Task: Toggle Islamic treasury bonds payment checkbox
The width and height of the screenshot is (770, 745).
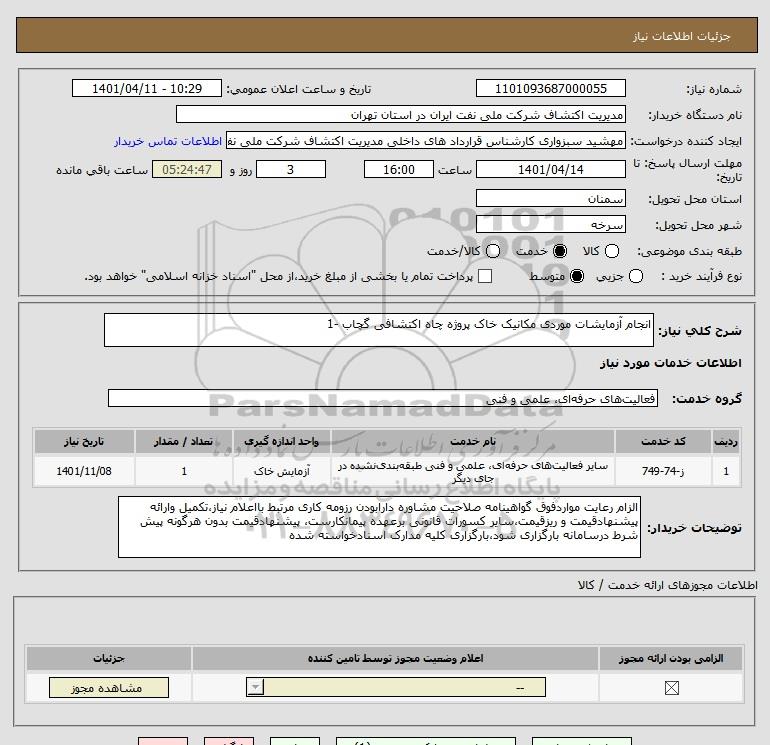Action: [485, 276]
